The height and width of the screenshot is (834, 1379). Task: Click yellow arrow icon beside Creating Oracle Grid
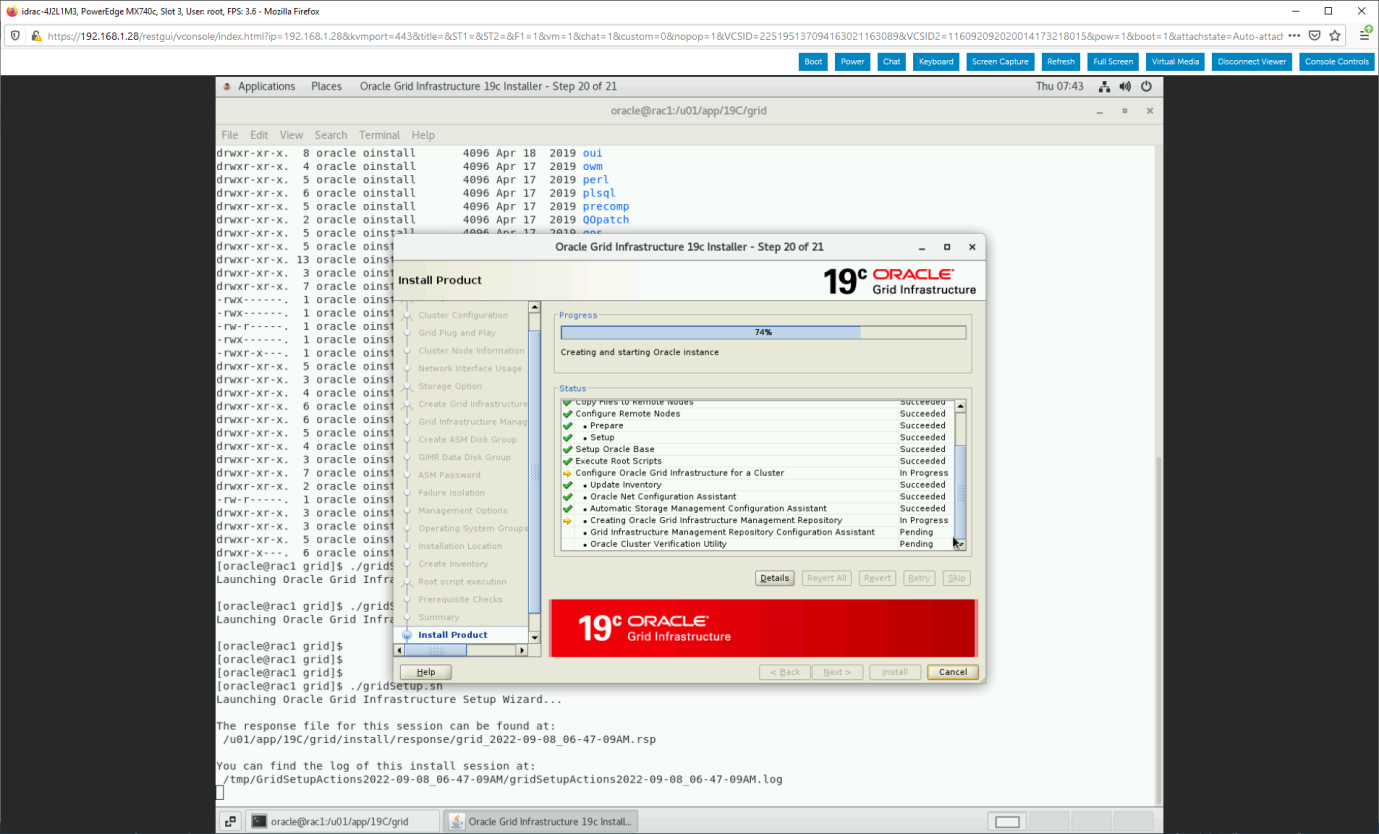[567, 520]
